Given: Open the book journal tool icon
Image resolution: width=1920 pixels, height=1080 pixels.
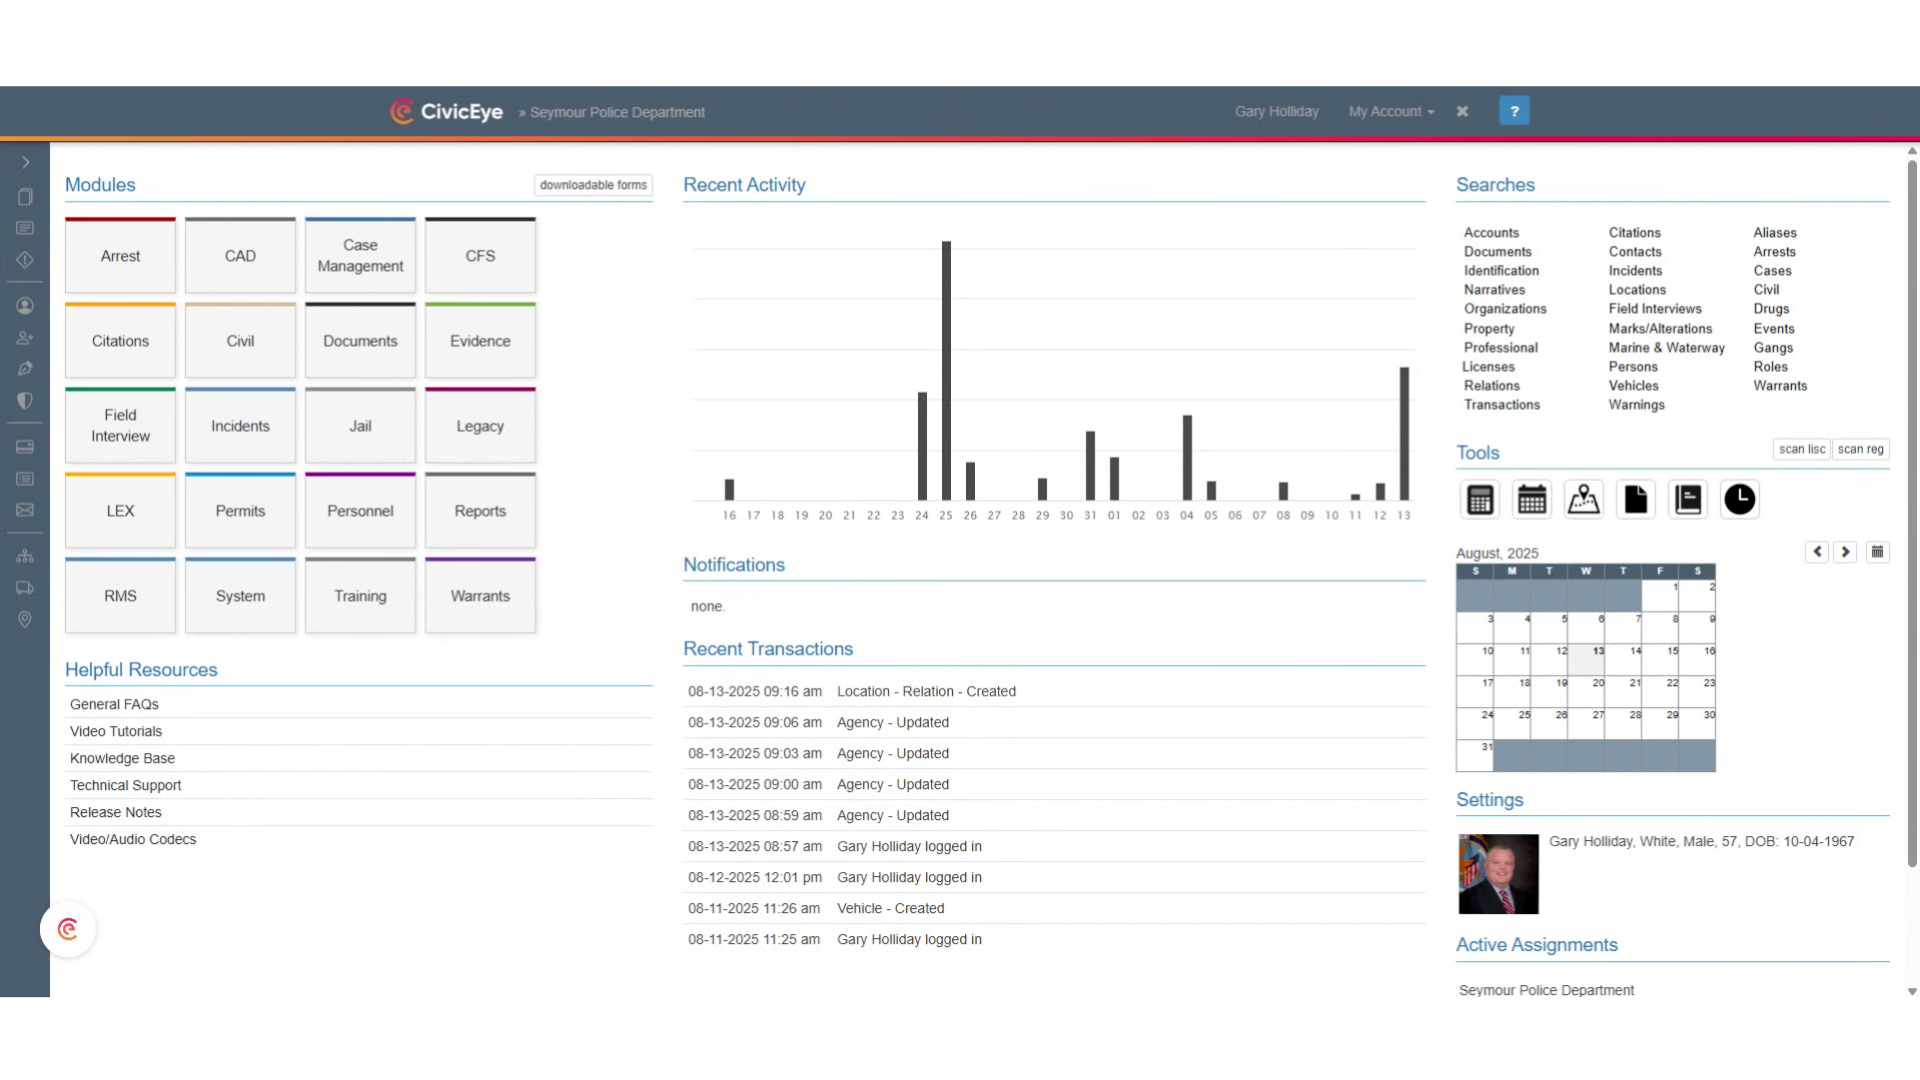Looking at the screenshot, I should [x=1688, y=499].
